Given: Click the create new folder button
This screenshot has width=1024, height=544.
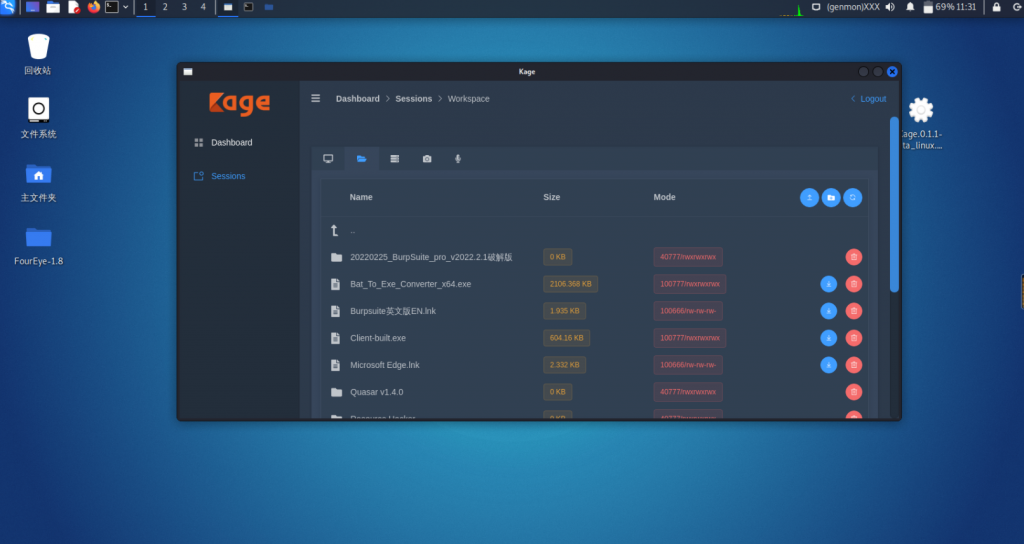Looking at the screenshot, I should click(x=831, y=197).
